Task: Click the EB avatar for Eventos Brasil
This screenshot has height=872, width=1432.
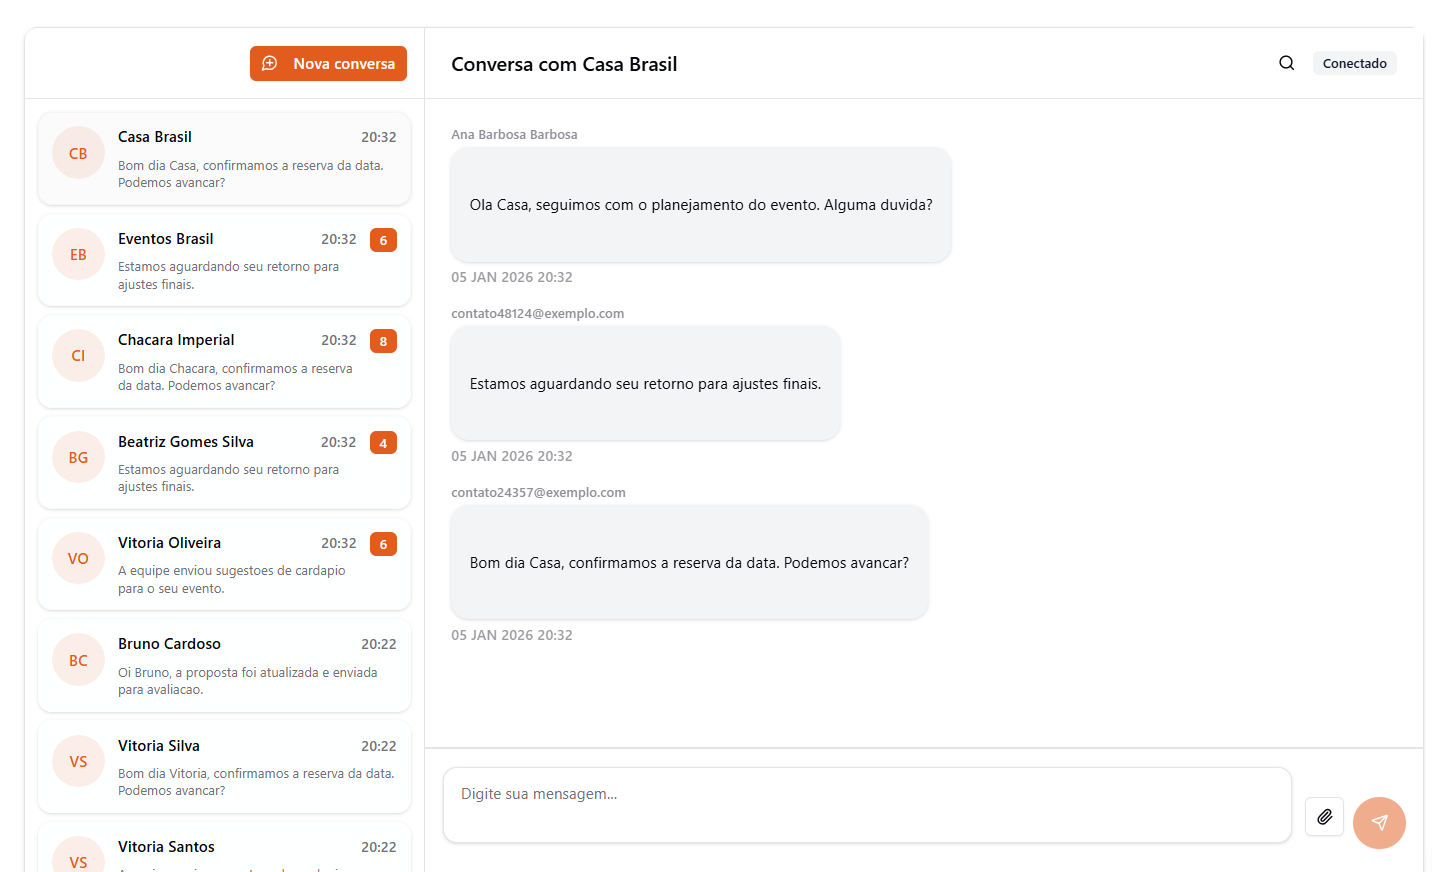Action: pos(78,254)
